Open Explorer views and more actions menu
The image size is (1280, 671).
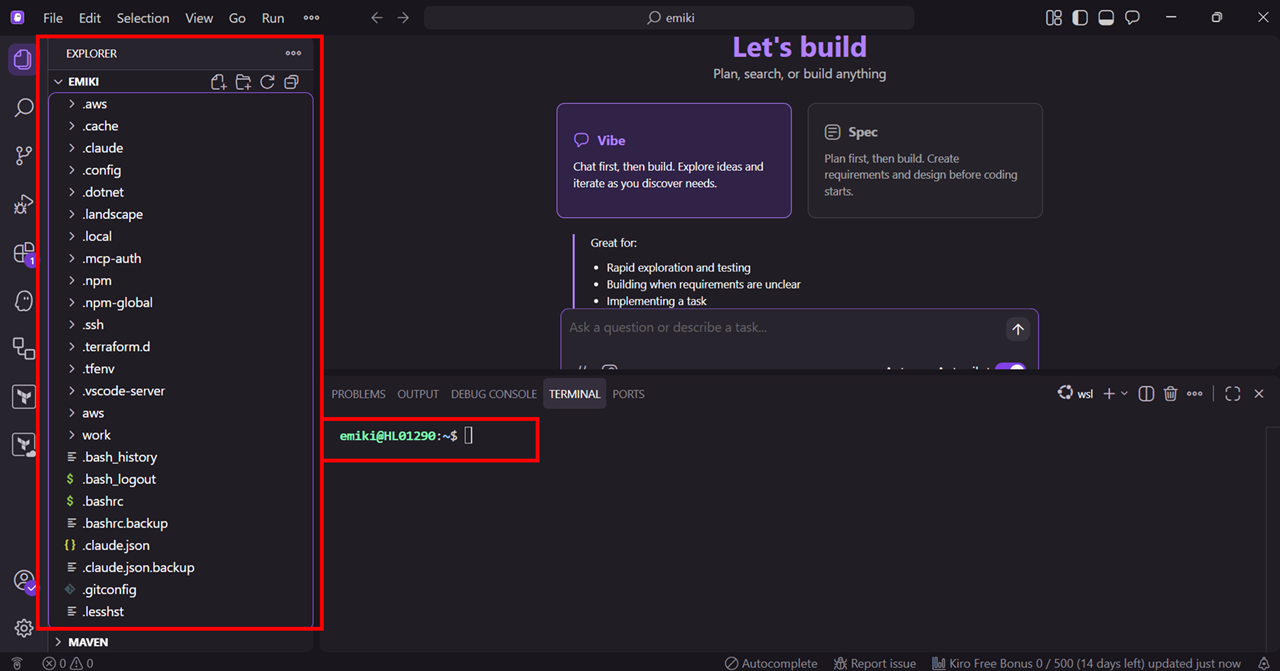pyautogui.click(x=293, y=54)
